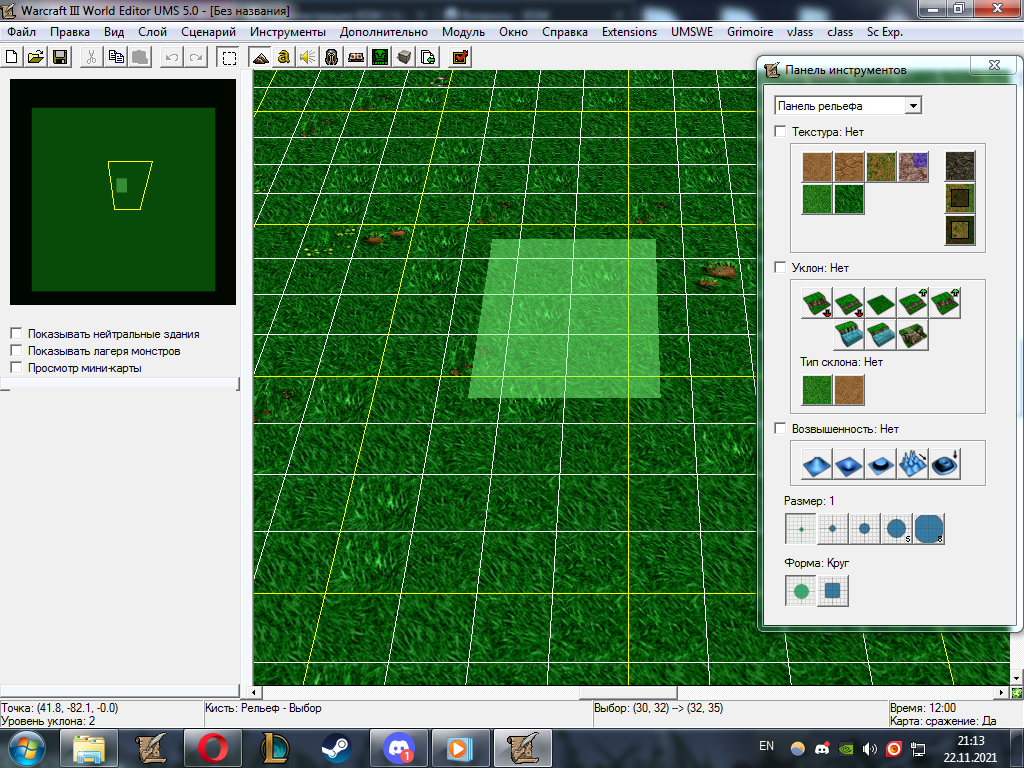Screen dimensions: 1024x768
Task: Open the Модуль menu
Action: [463, 32]
